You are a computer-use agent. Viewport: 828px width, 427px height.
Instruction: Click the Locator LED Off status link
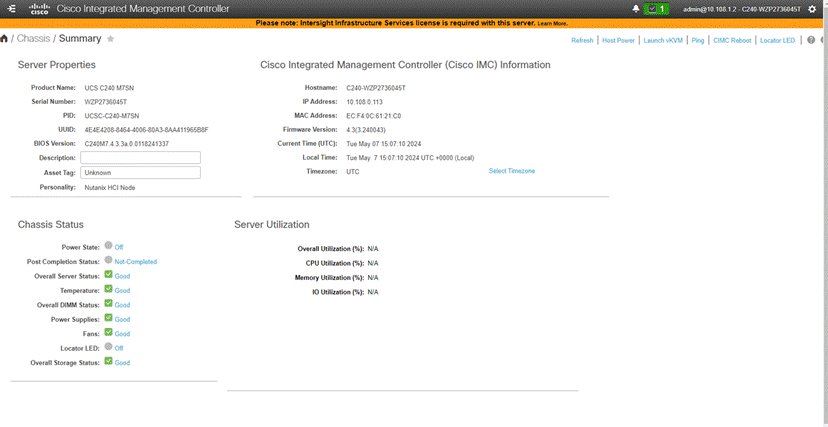point(119,348)
